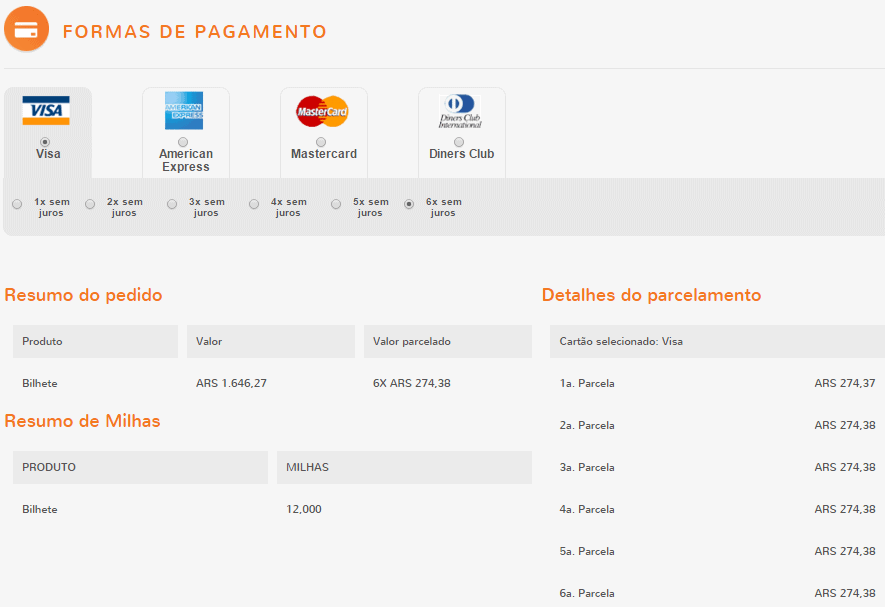Choose 4x sem juros installment option

pos(255,204)
